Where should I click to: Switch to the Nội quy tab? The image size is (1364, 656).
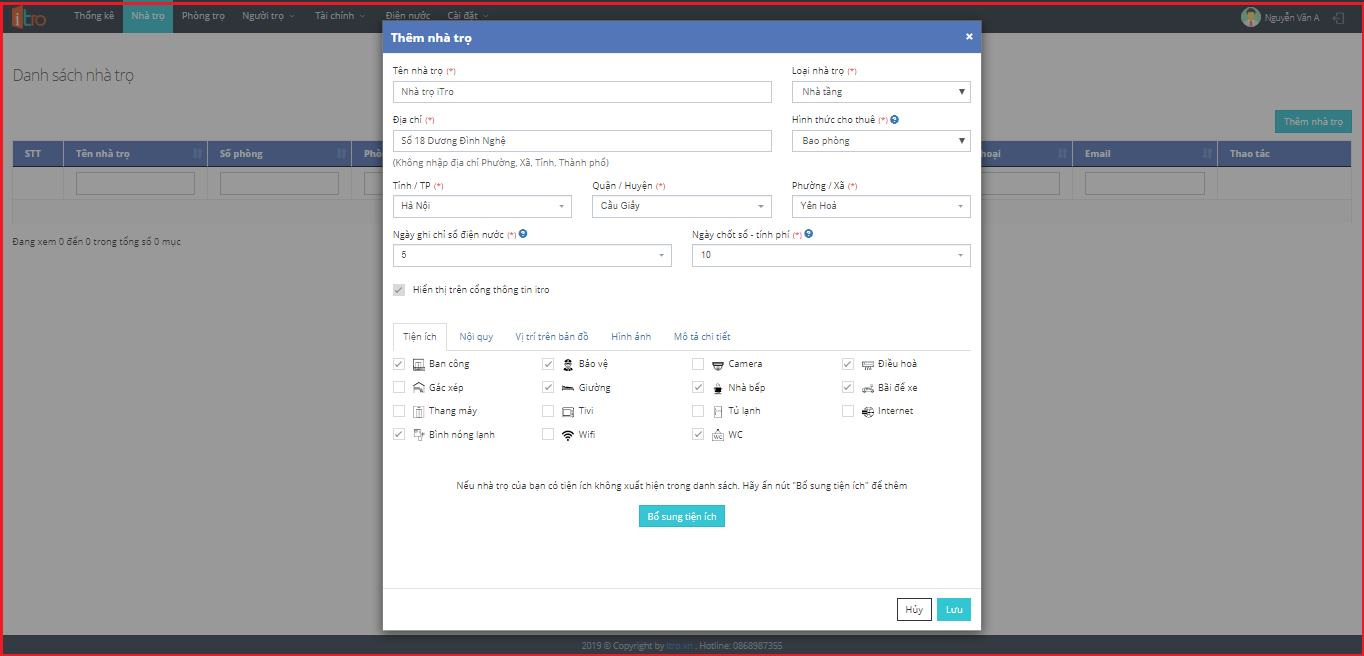(476, 337)
